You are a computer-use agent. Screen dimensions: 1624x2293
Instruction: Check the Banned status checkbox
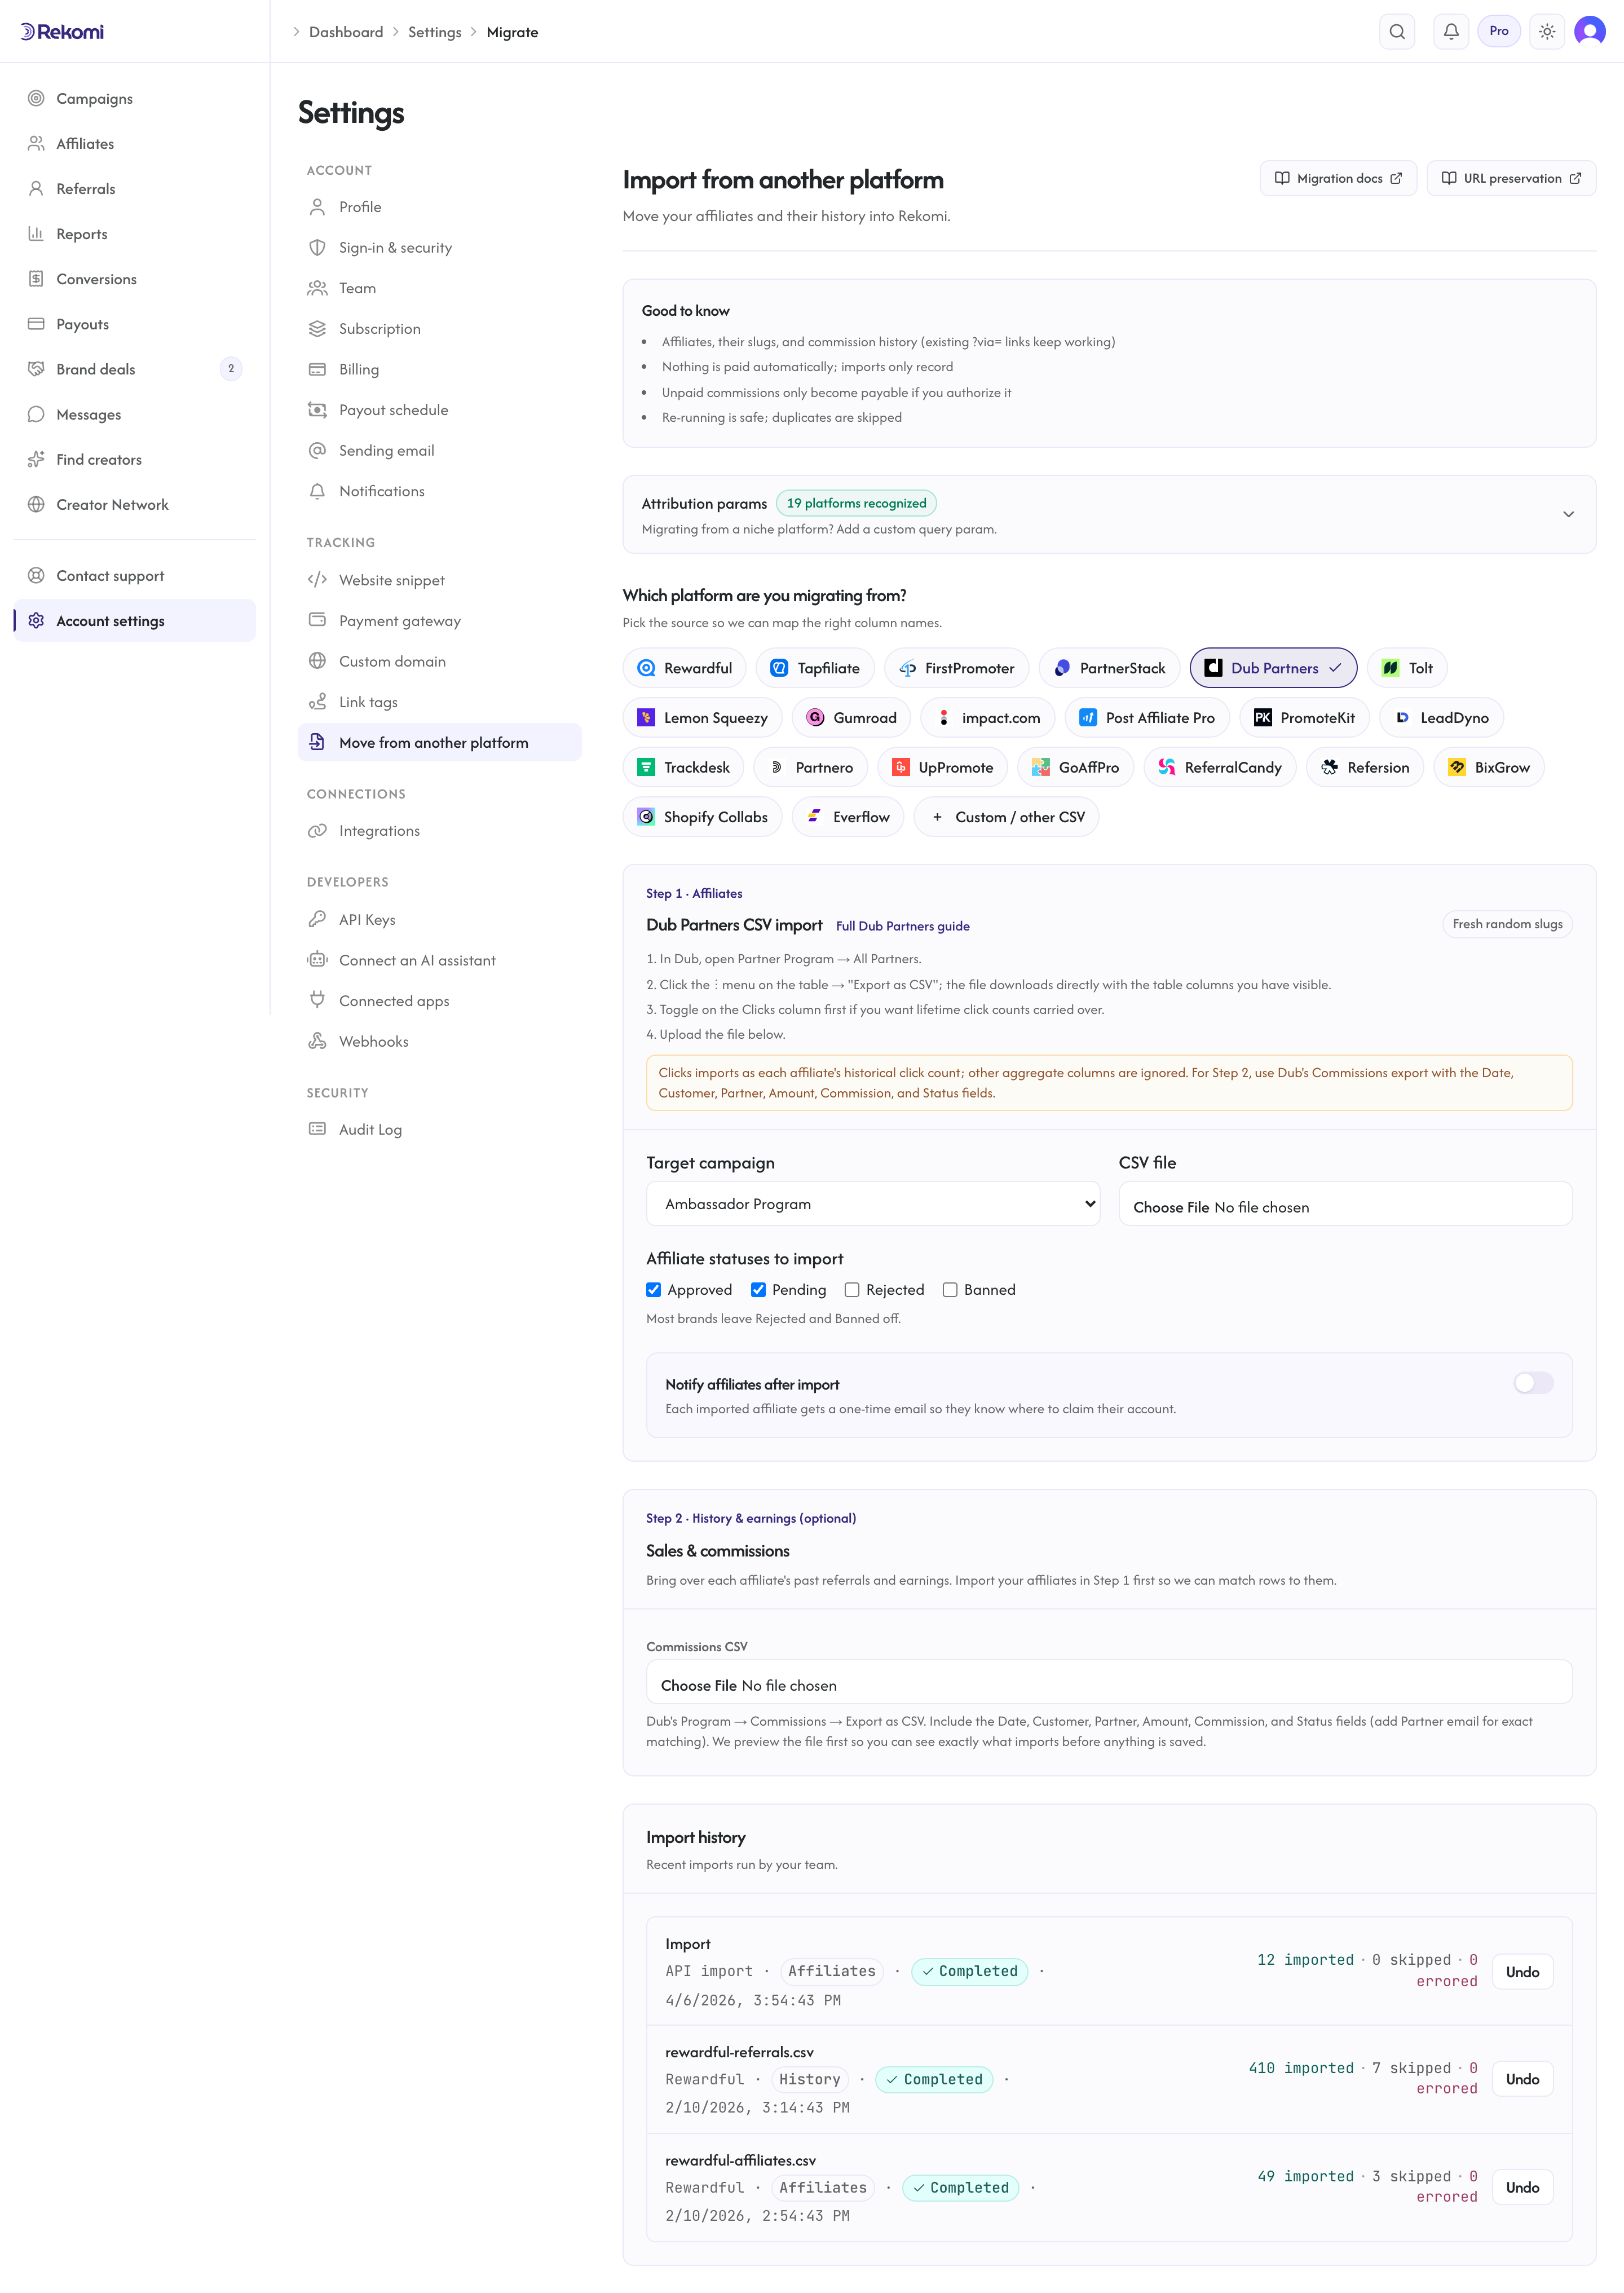(x=950, y=1290)
